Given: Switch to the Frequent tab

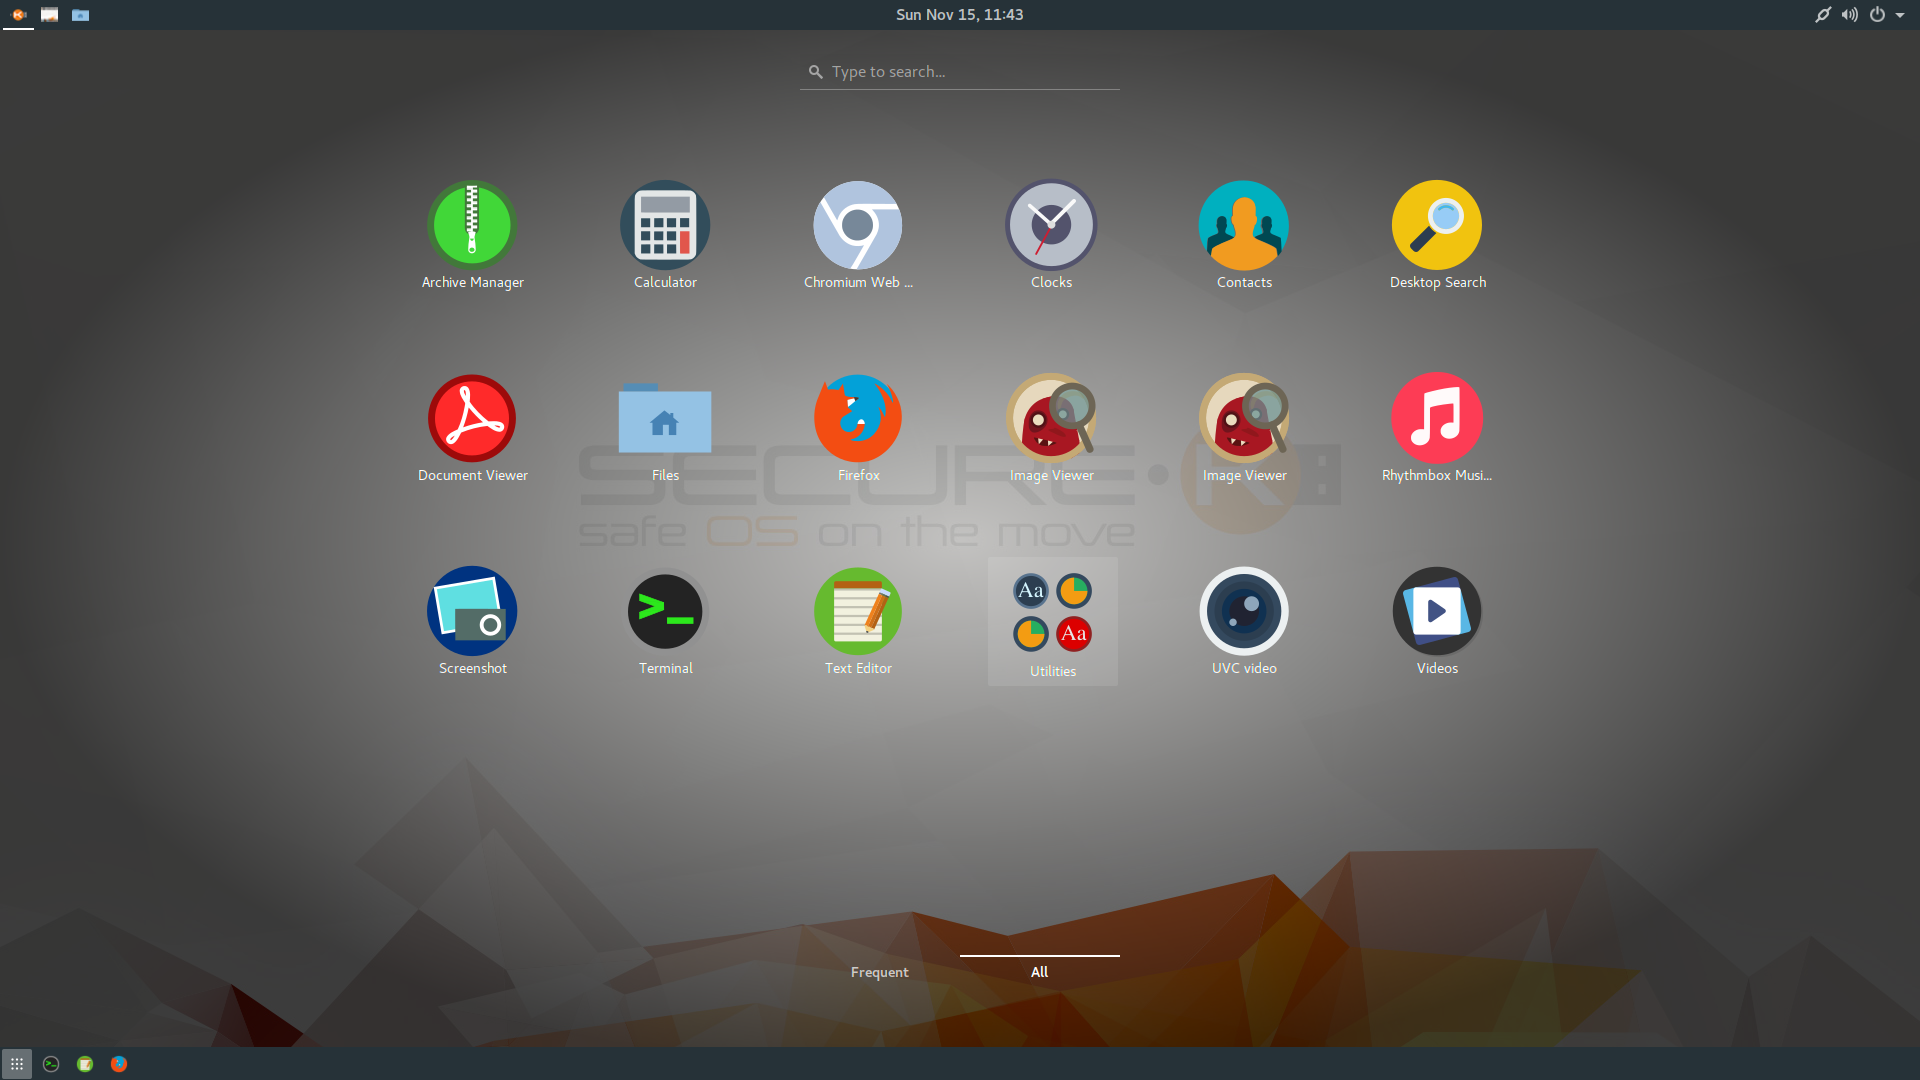Looking at the screenshot, I should pyautogui.click(x=880, y=972).
